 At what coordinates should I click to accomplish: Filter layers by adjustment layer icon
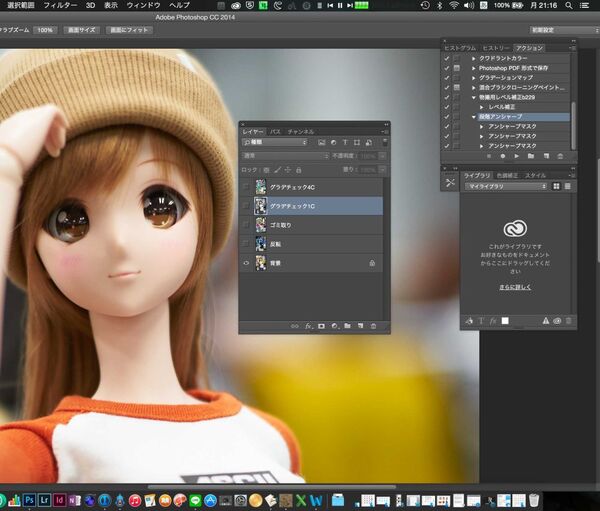point(333,142)
